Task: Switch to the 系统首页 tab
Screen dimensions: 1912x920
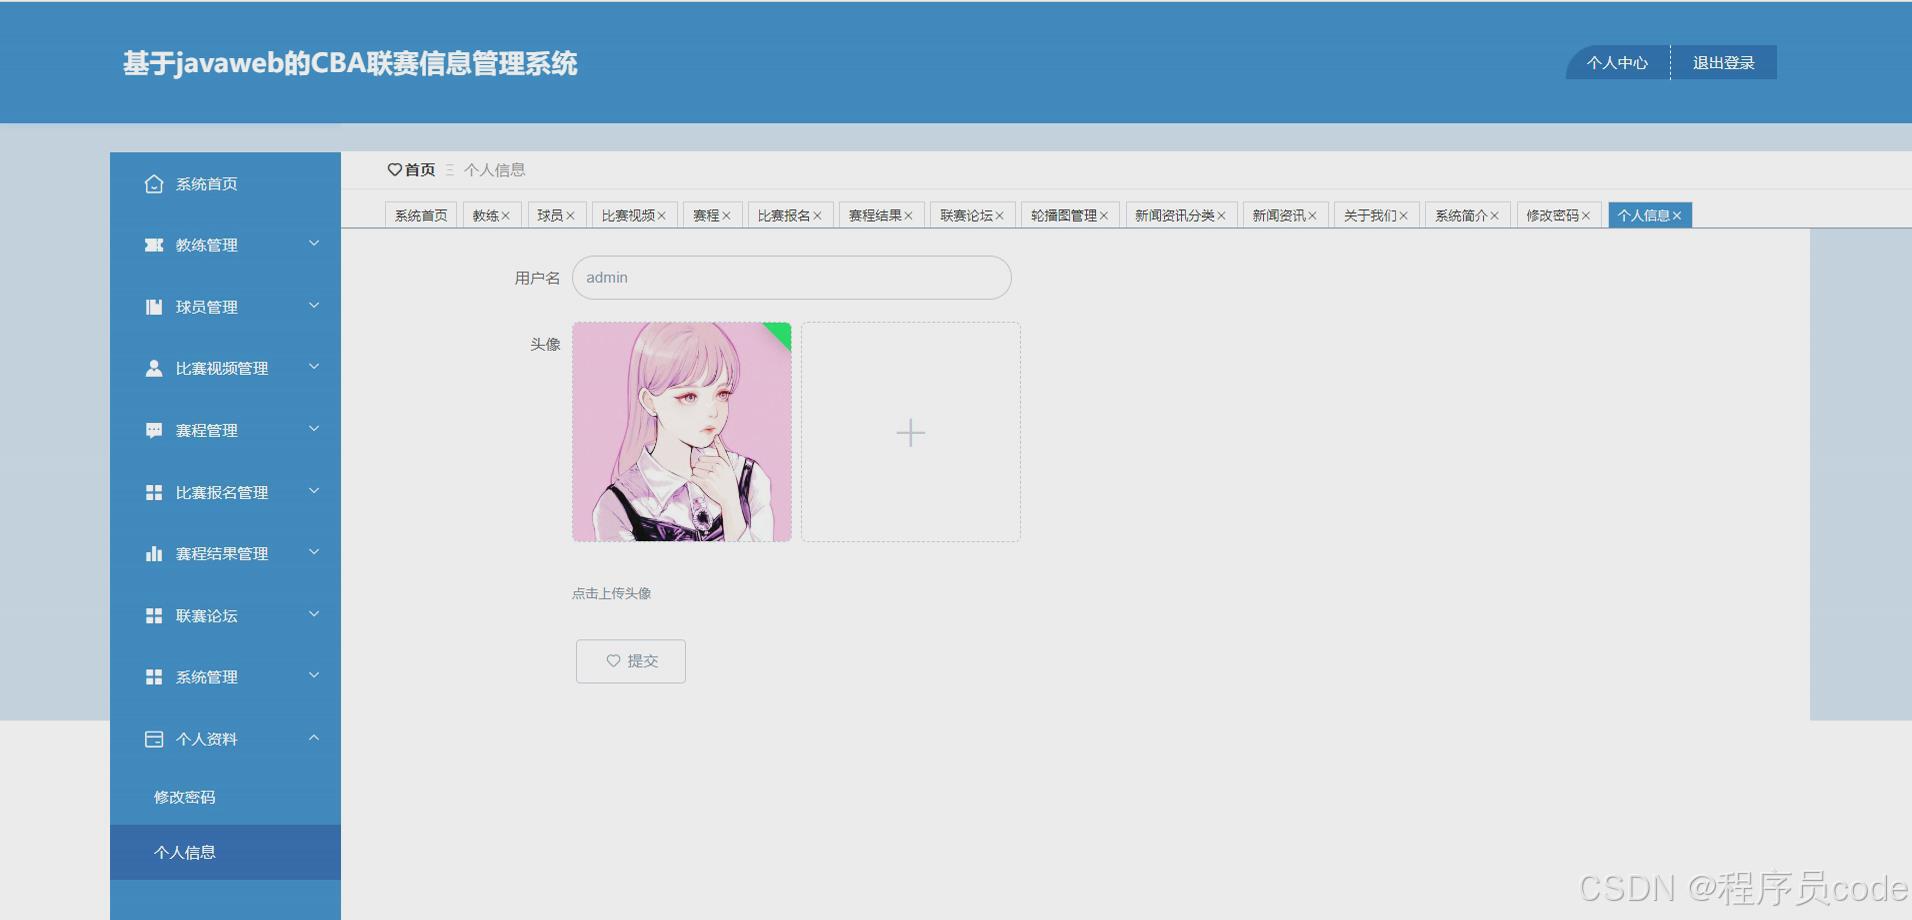Action: point(421,215)
